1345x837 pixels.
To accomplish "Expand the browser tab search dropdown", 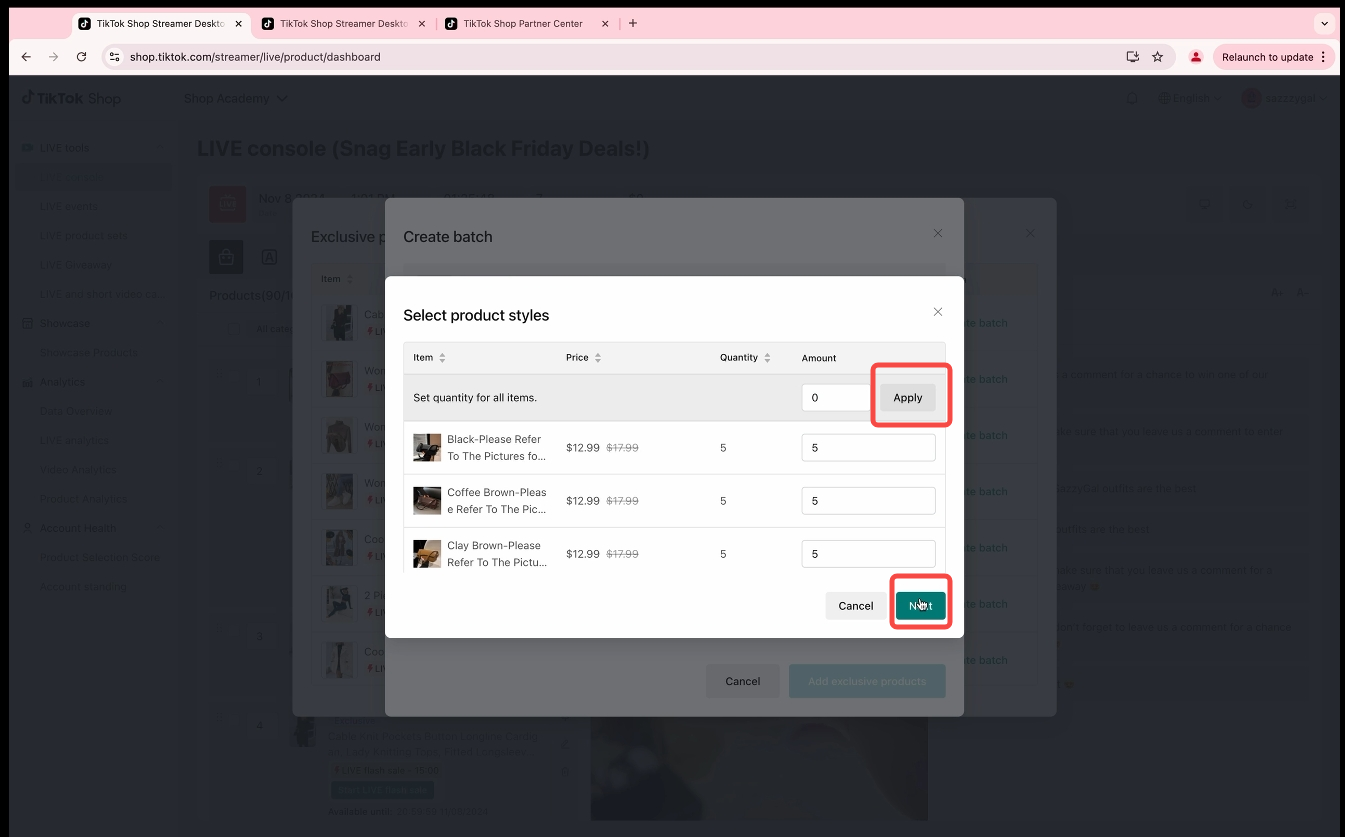I will 1324,23.
